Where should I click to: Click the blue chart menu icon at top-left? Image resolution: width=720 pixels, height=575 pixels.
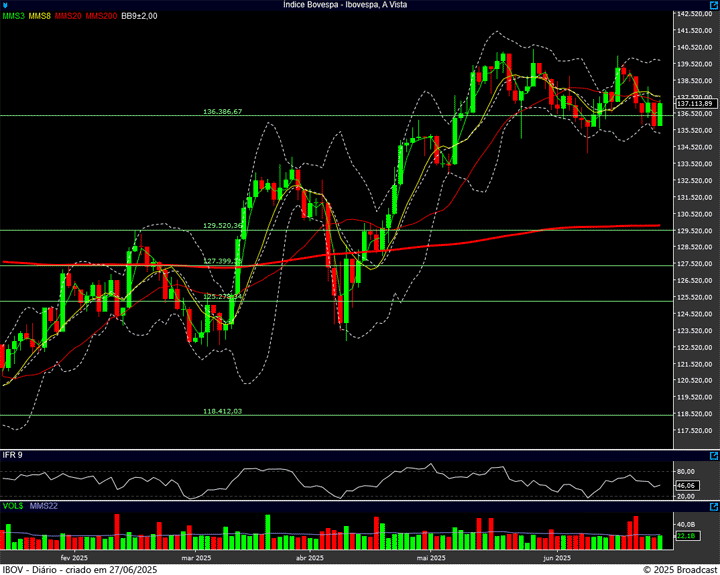click(5, 5)
